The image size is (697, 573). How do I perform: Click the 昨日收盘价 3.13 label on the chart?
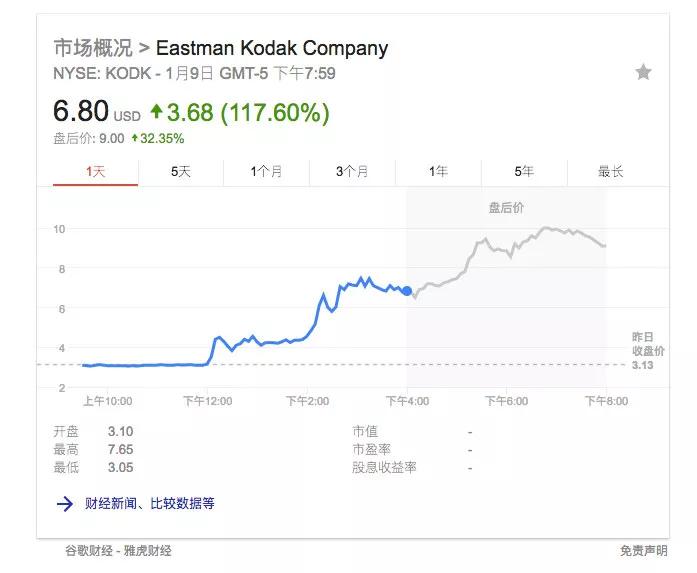[647, 351]
